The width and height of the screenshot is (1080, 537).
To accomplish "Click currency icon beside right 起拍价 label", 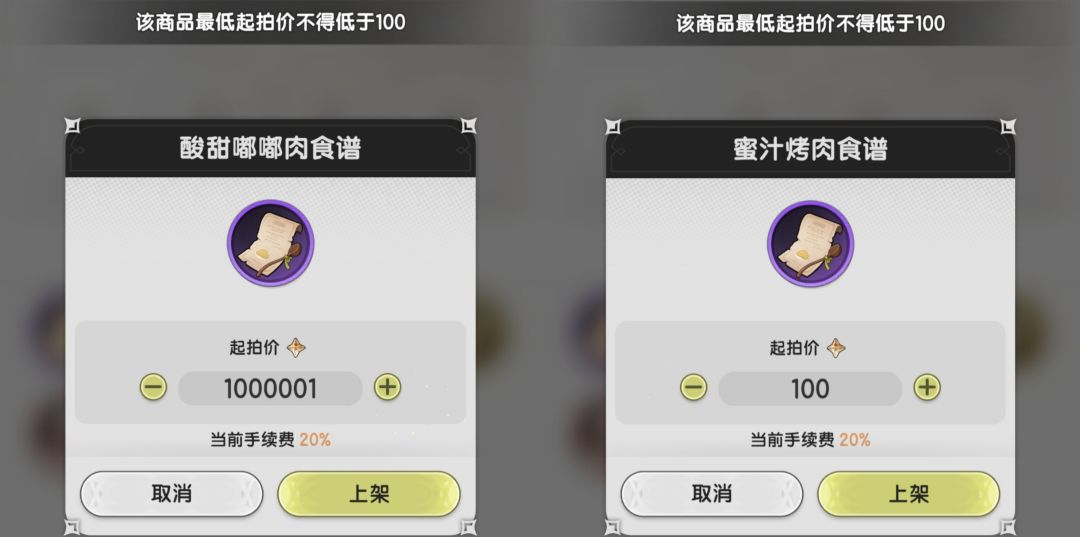I will click(836, 348).
